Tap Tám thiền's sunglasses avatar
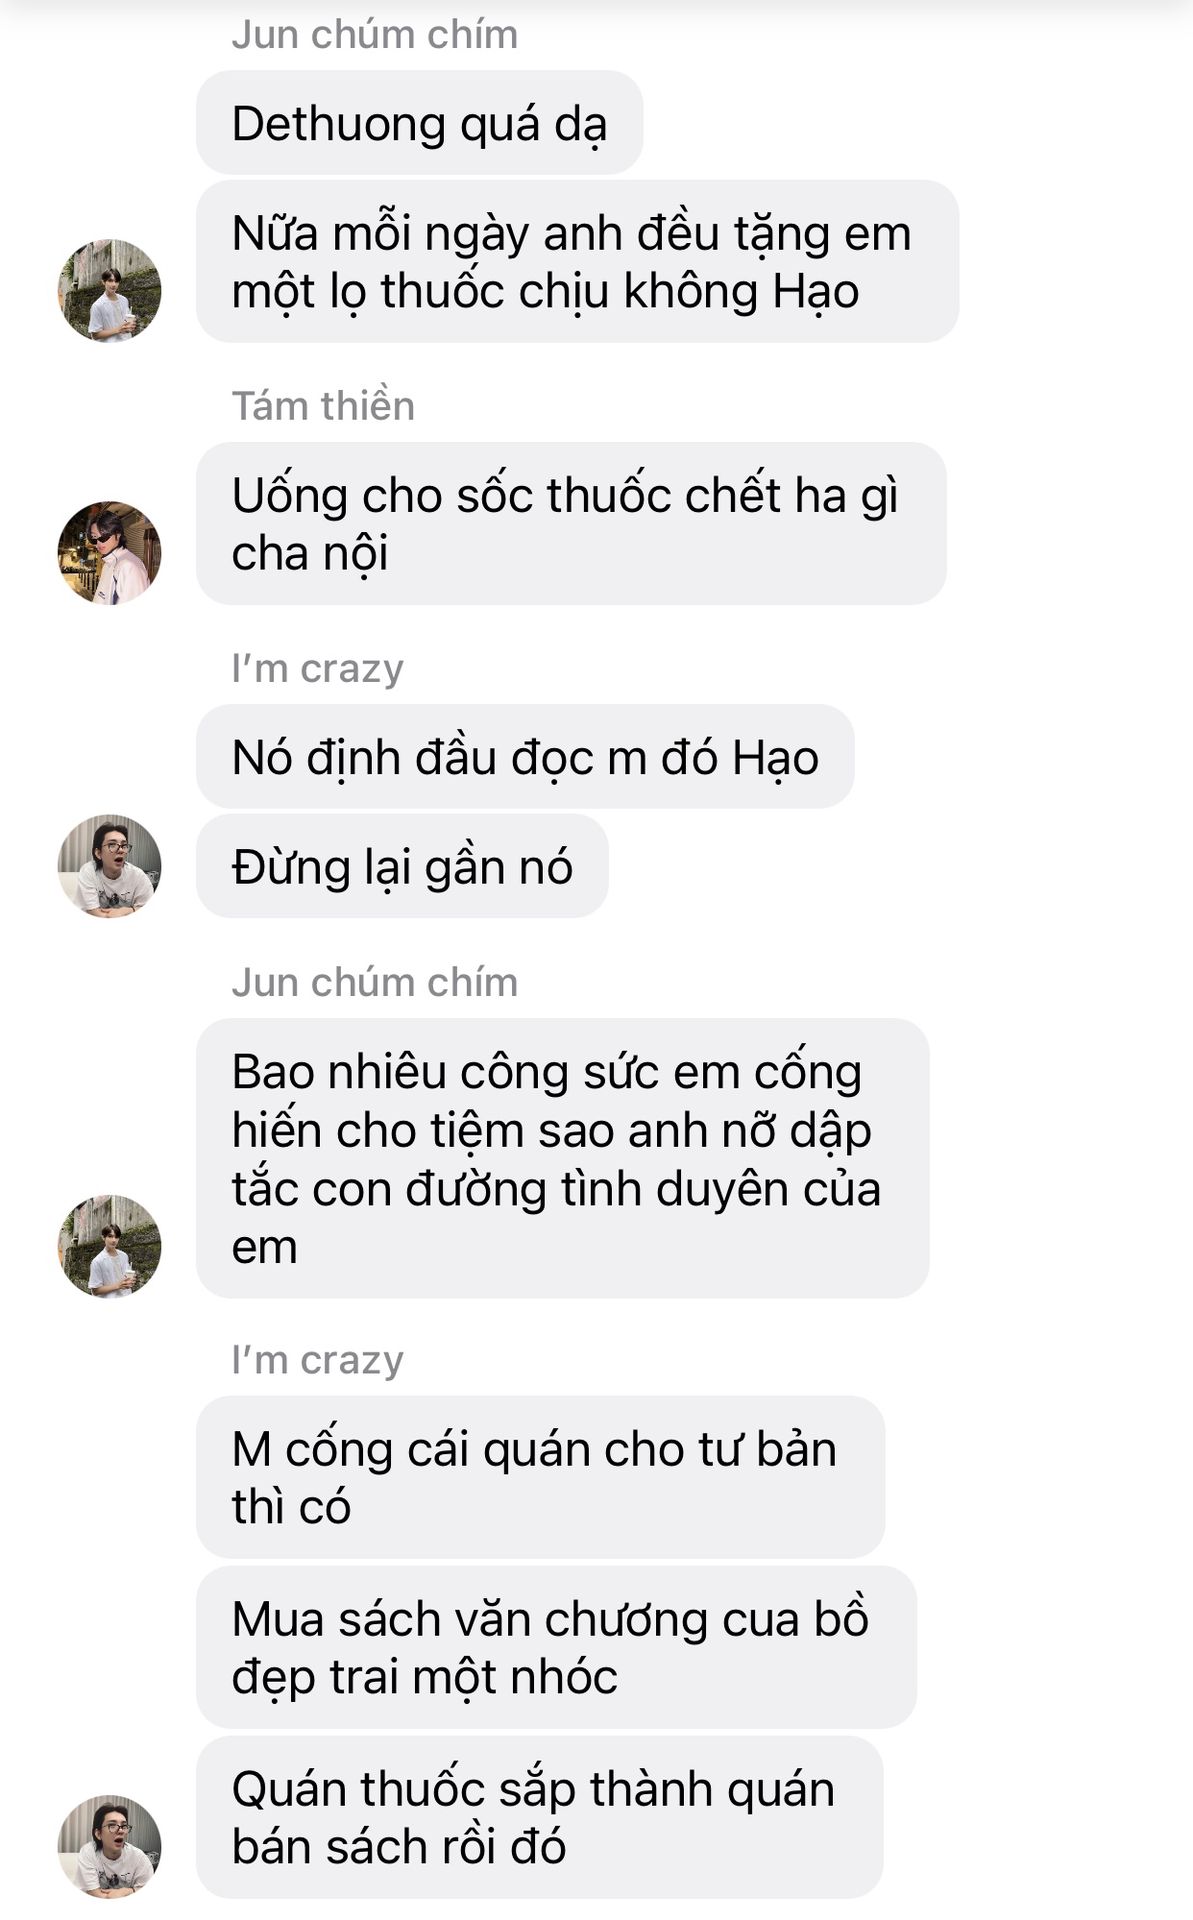Screen dimensions: 1193x1920 (x=109, y=553)
